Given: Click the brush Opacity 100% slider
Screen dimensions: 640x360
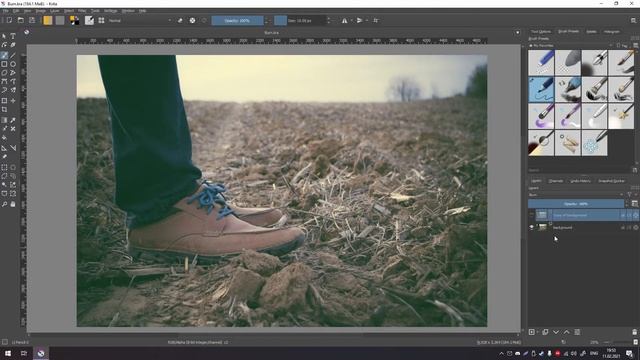Looking at the screenshot, I should (237, 20).
